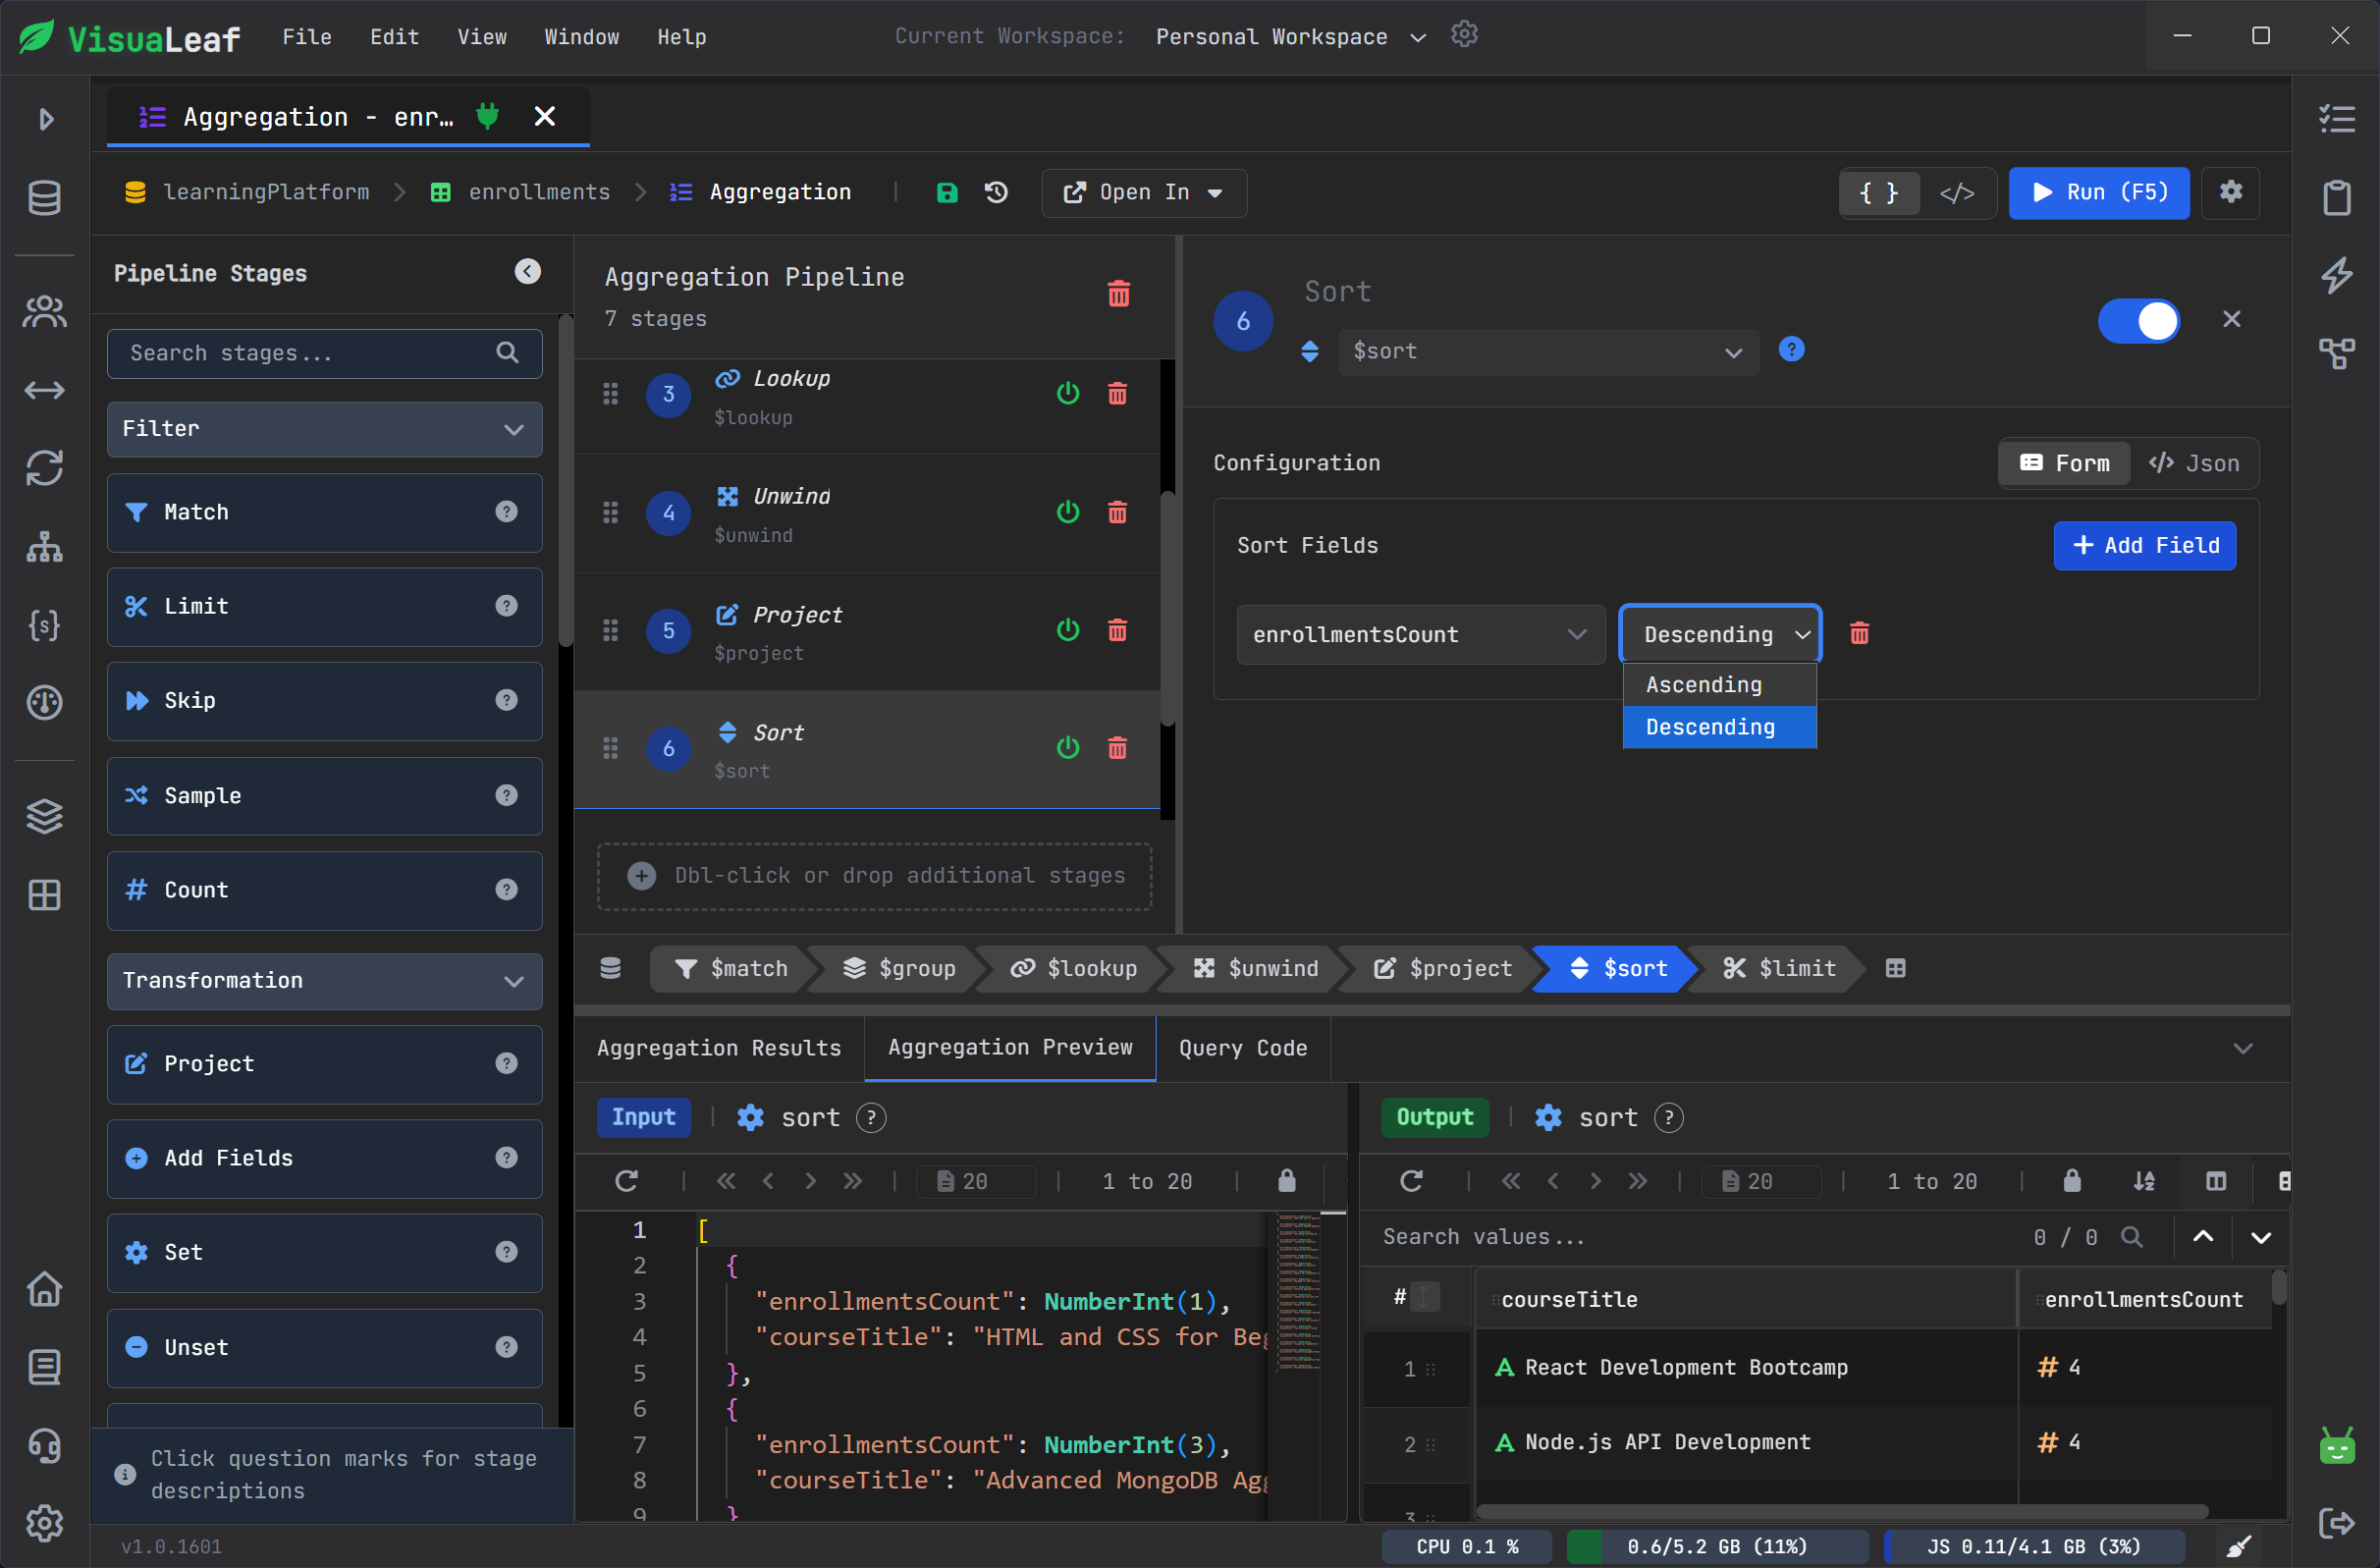2380x1568 pixels.
Task: Open the Personal Workspace dropdown
Action: pyautogui.click(x=1289, y=37)
